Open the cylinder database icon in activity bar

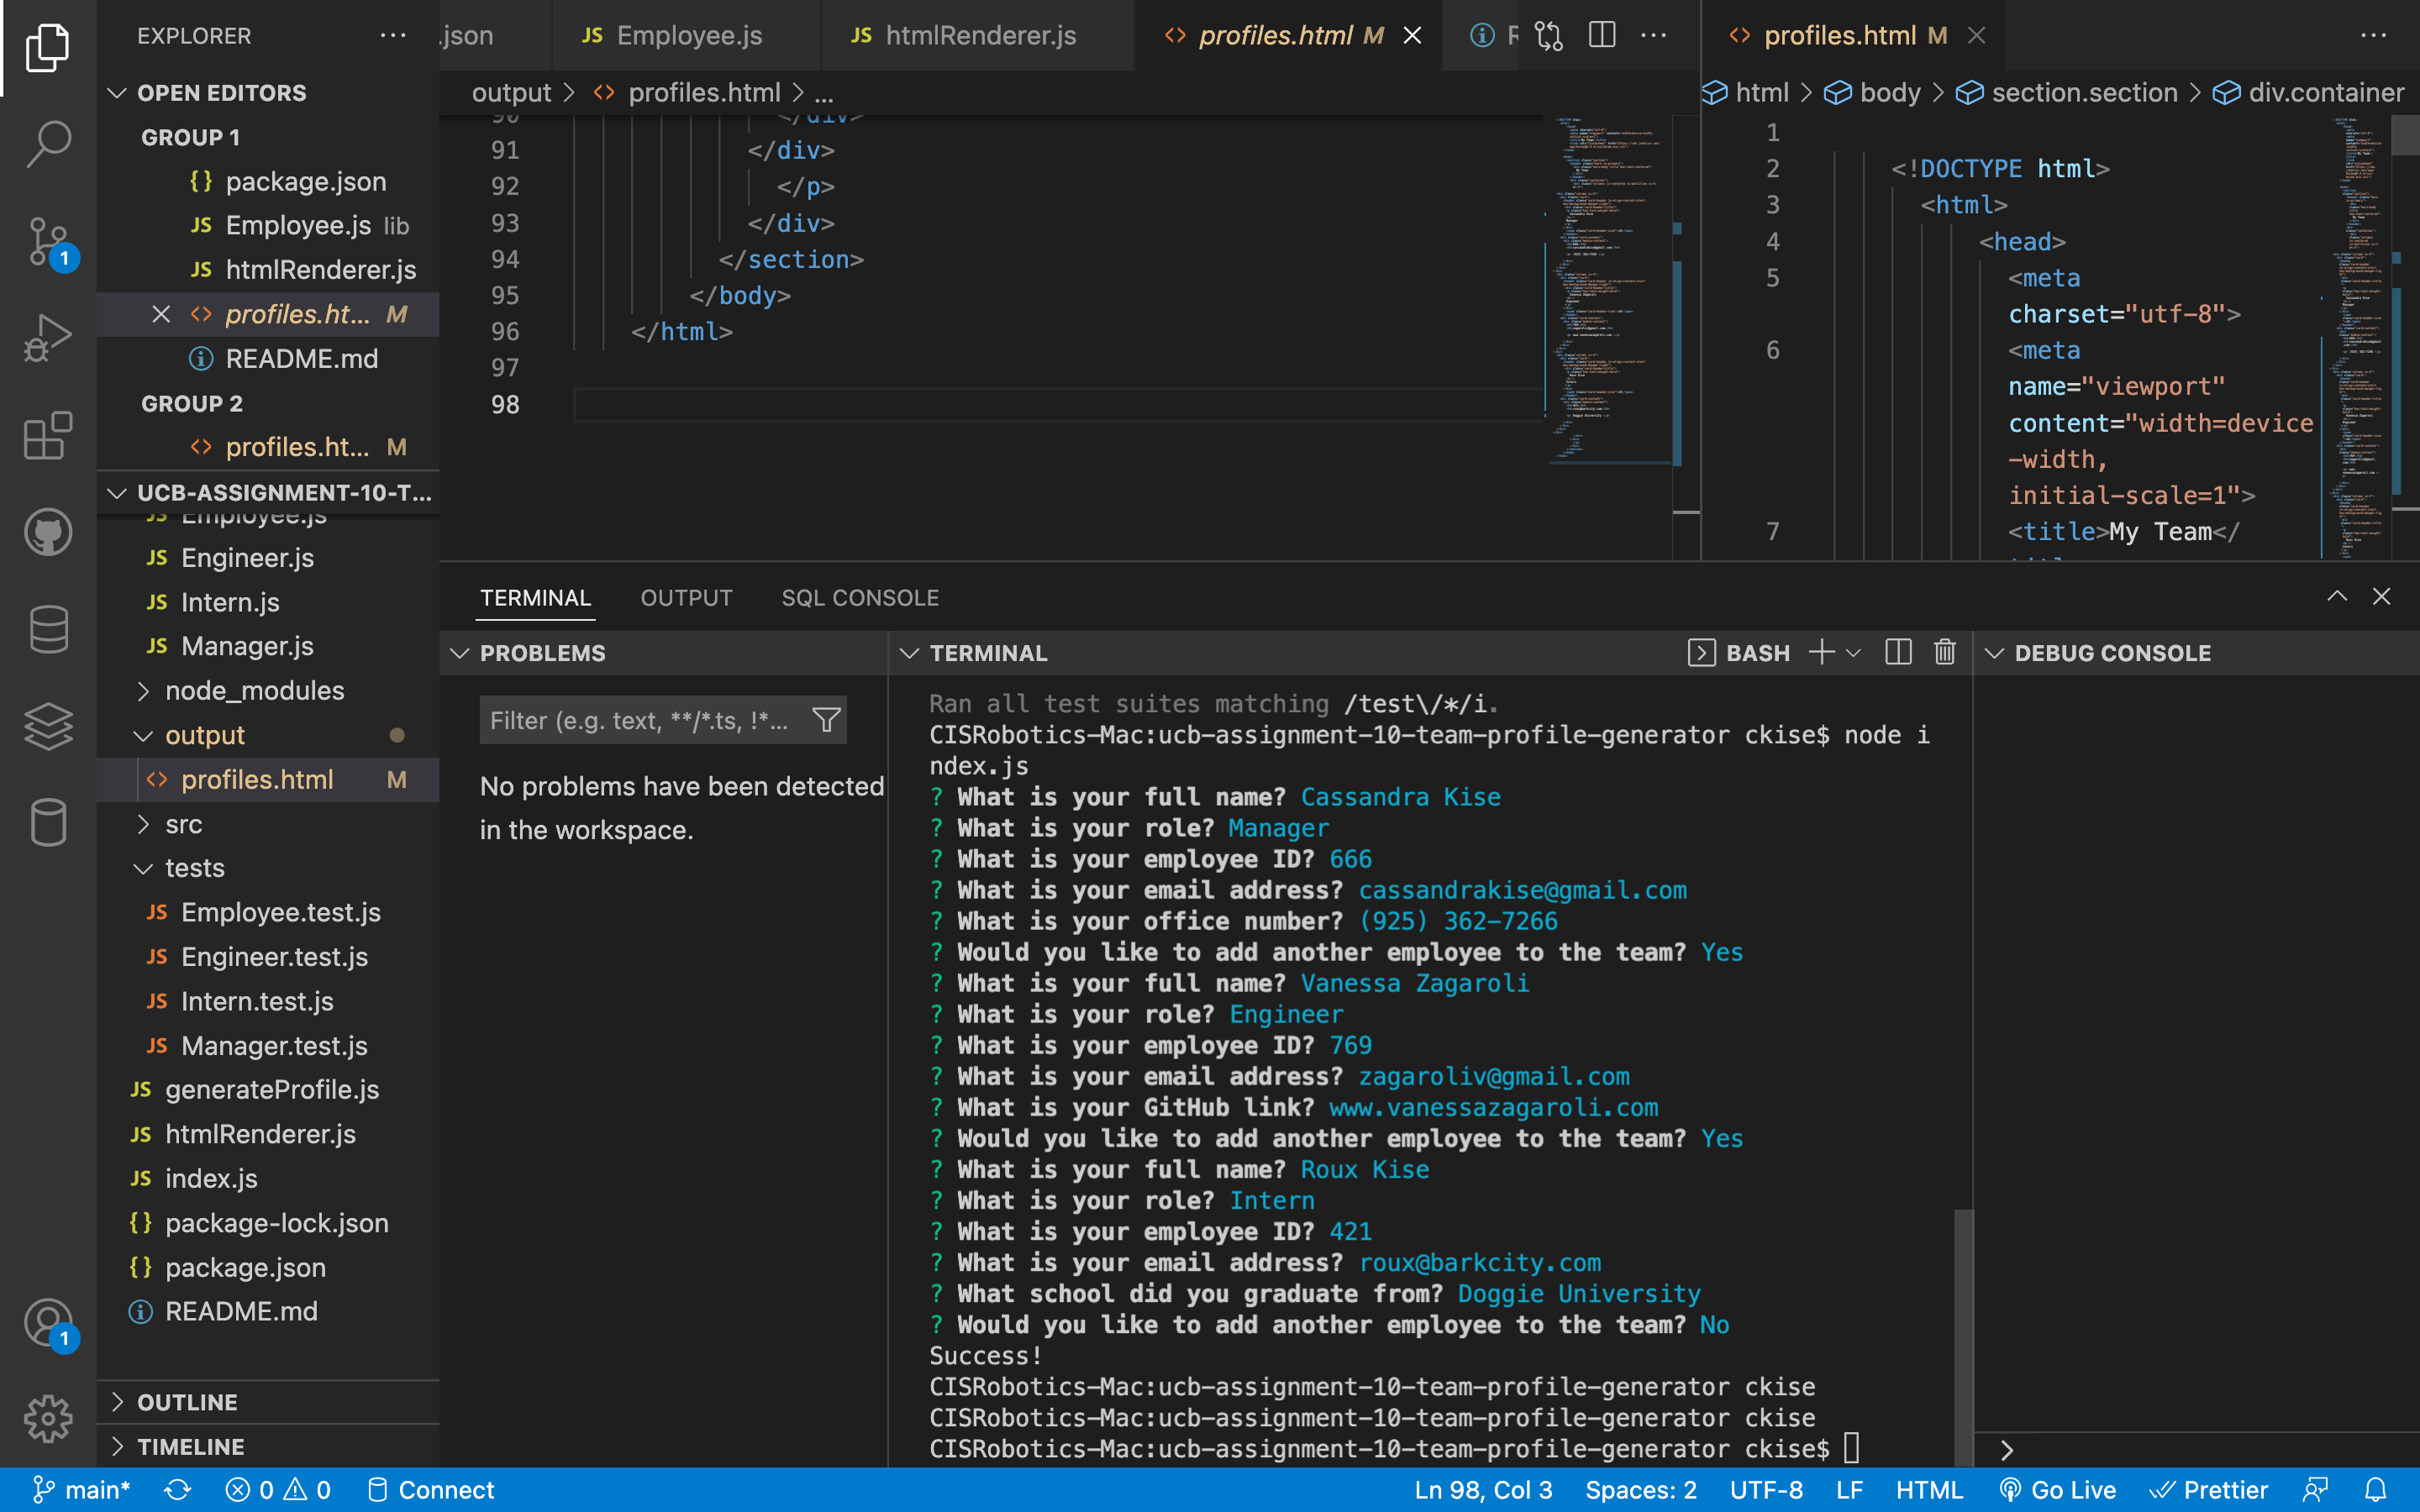click(x=47, y=822)
